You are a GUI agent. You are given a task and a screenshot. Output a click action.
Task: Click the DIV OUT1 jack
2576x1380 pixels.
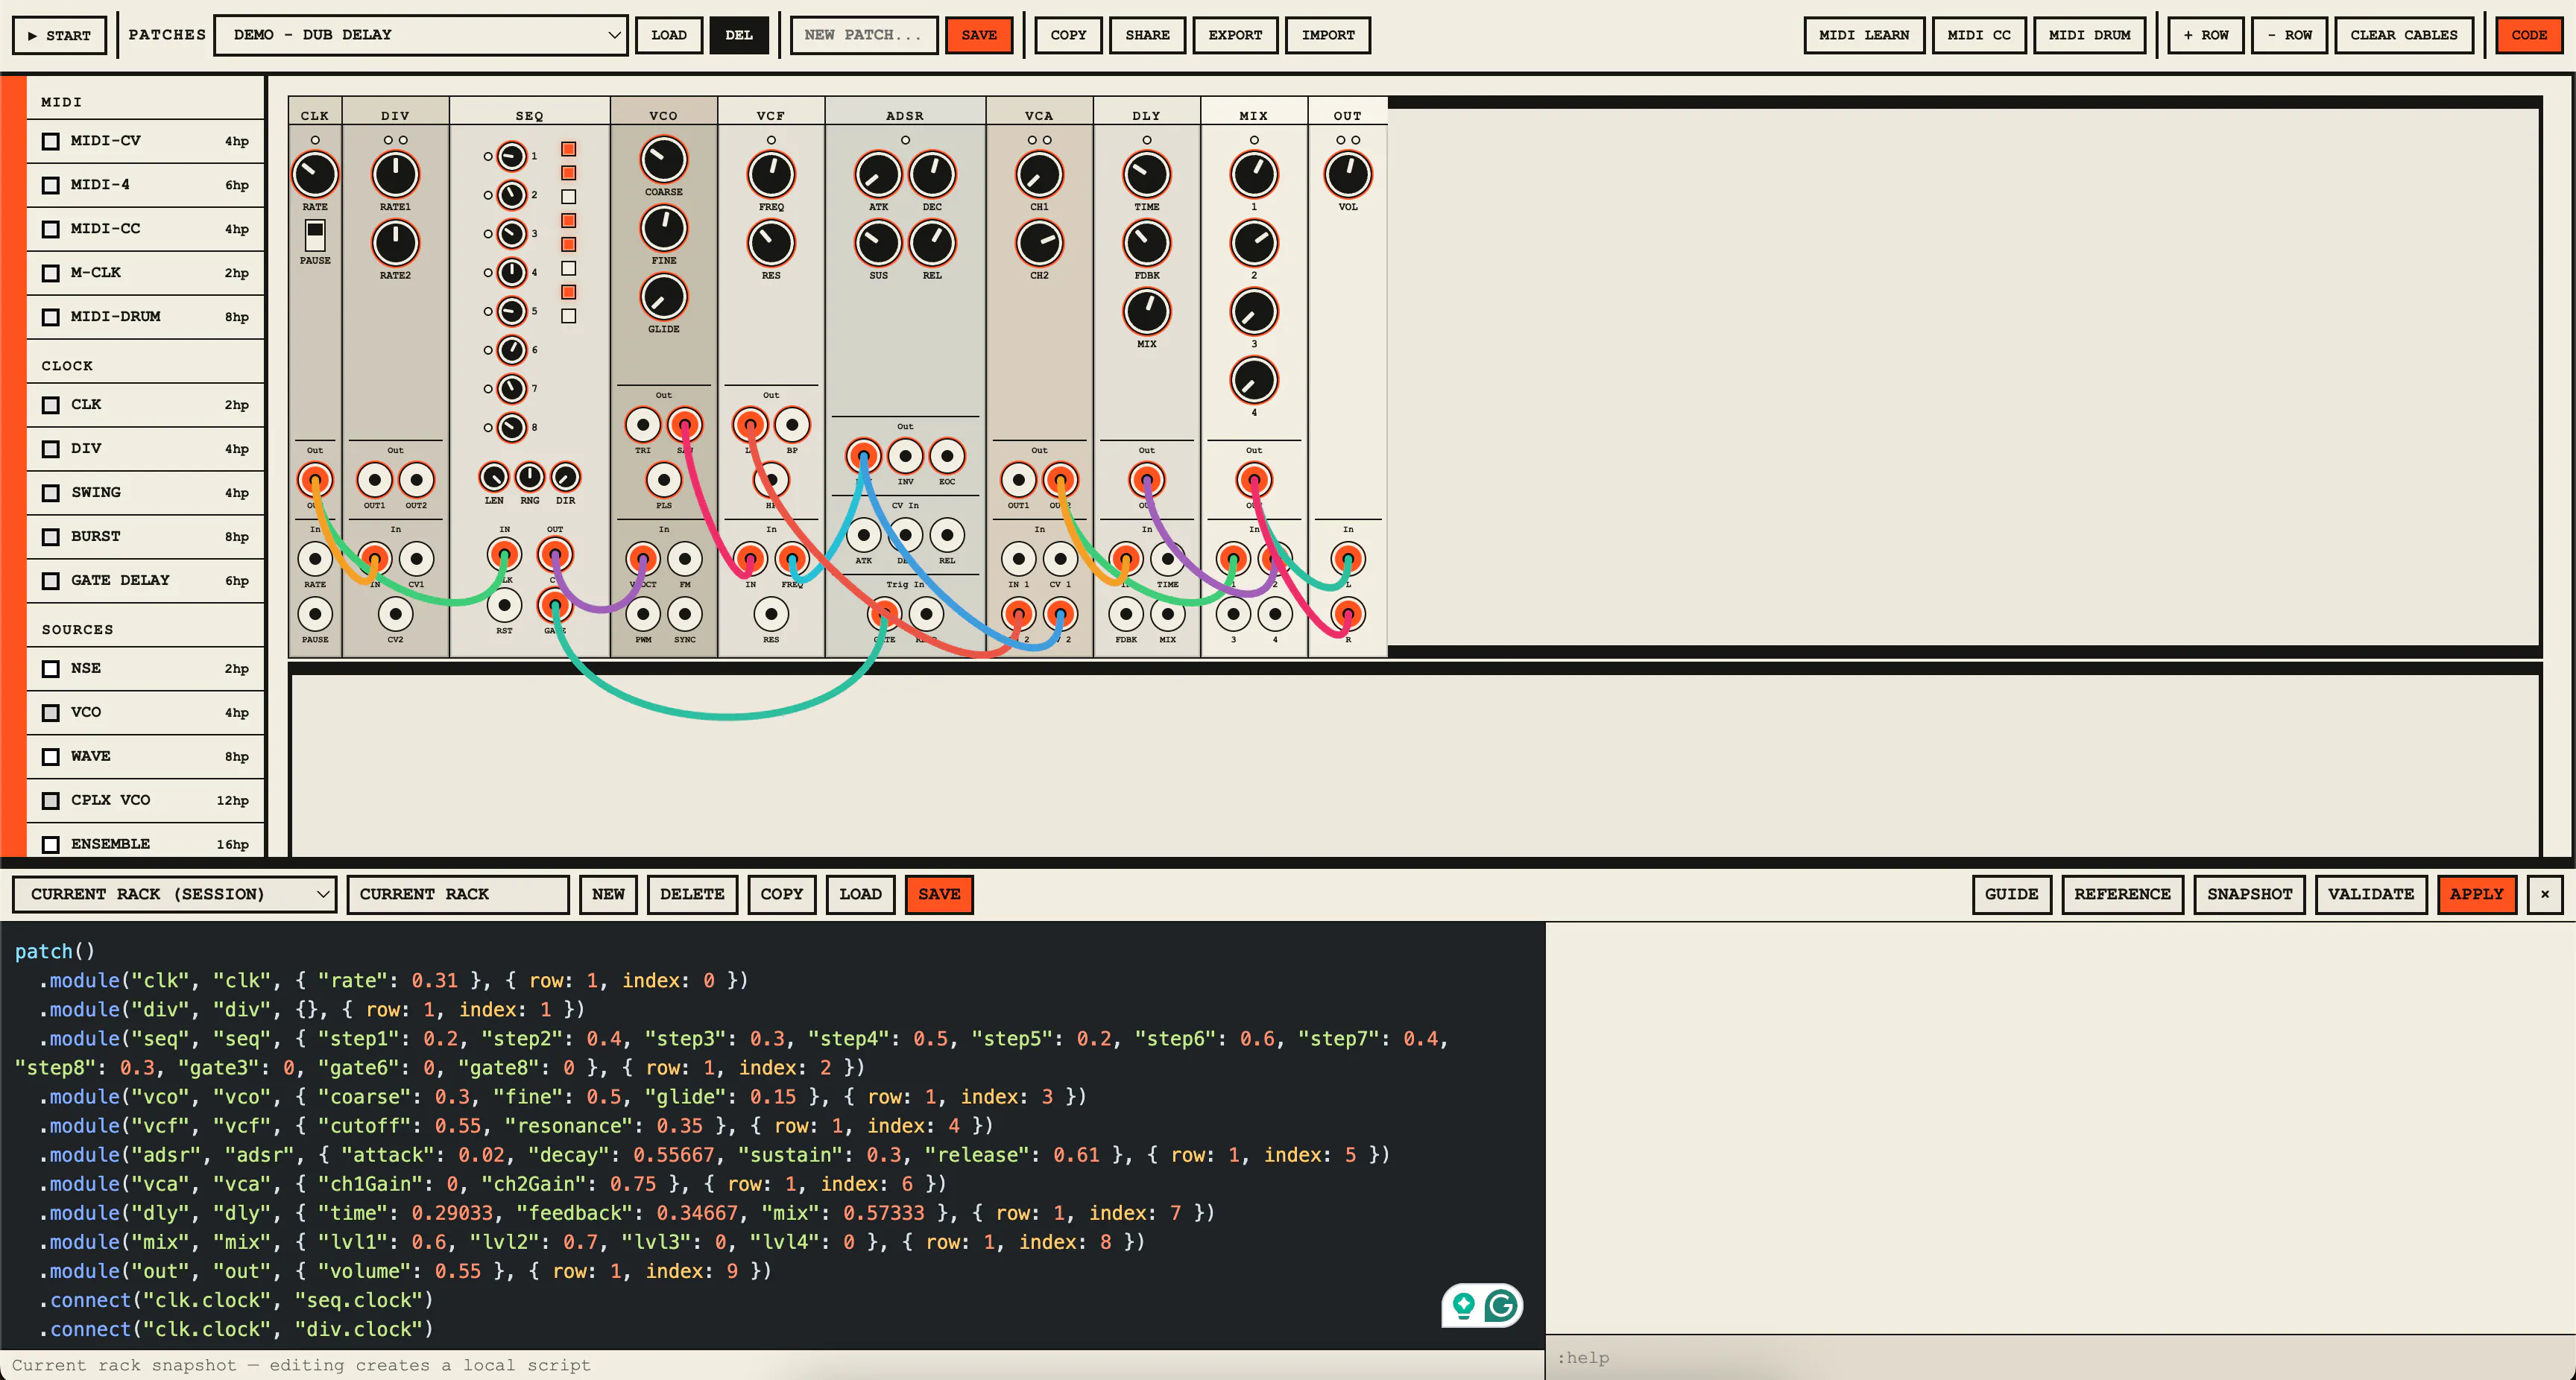point(374,480)
